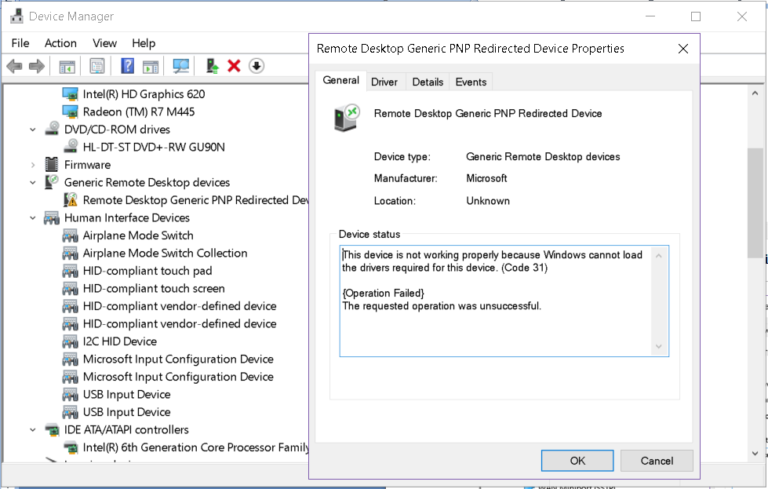Click Cancel in the Properties dialog
768x489 pixels.
pos(657,461)
